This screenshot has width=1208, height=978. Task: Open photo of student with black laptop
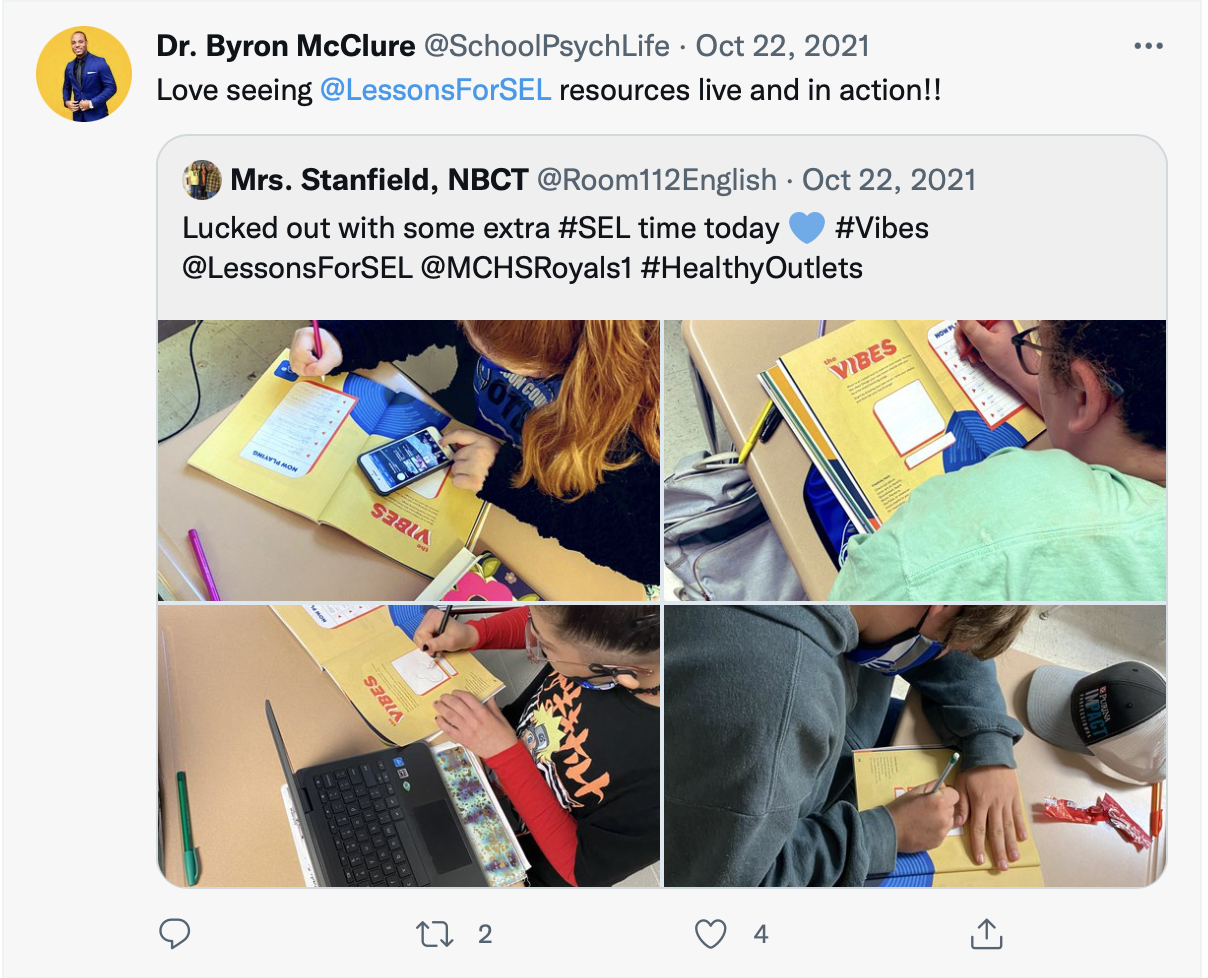coord(409,746)
